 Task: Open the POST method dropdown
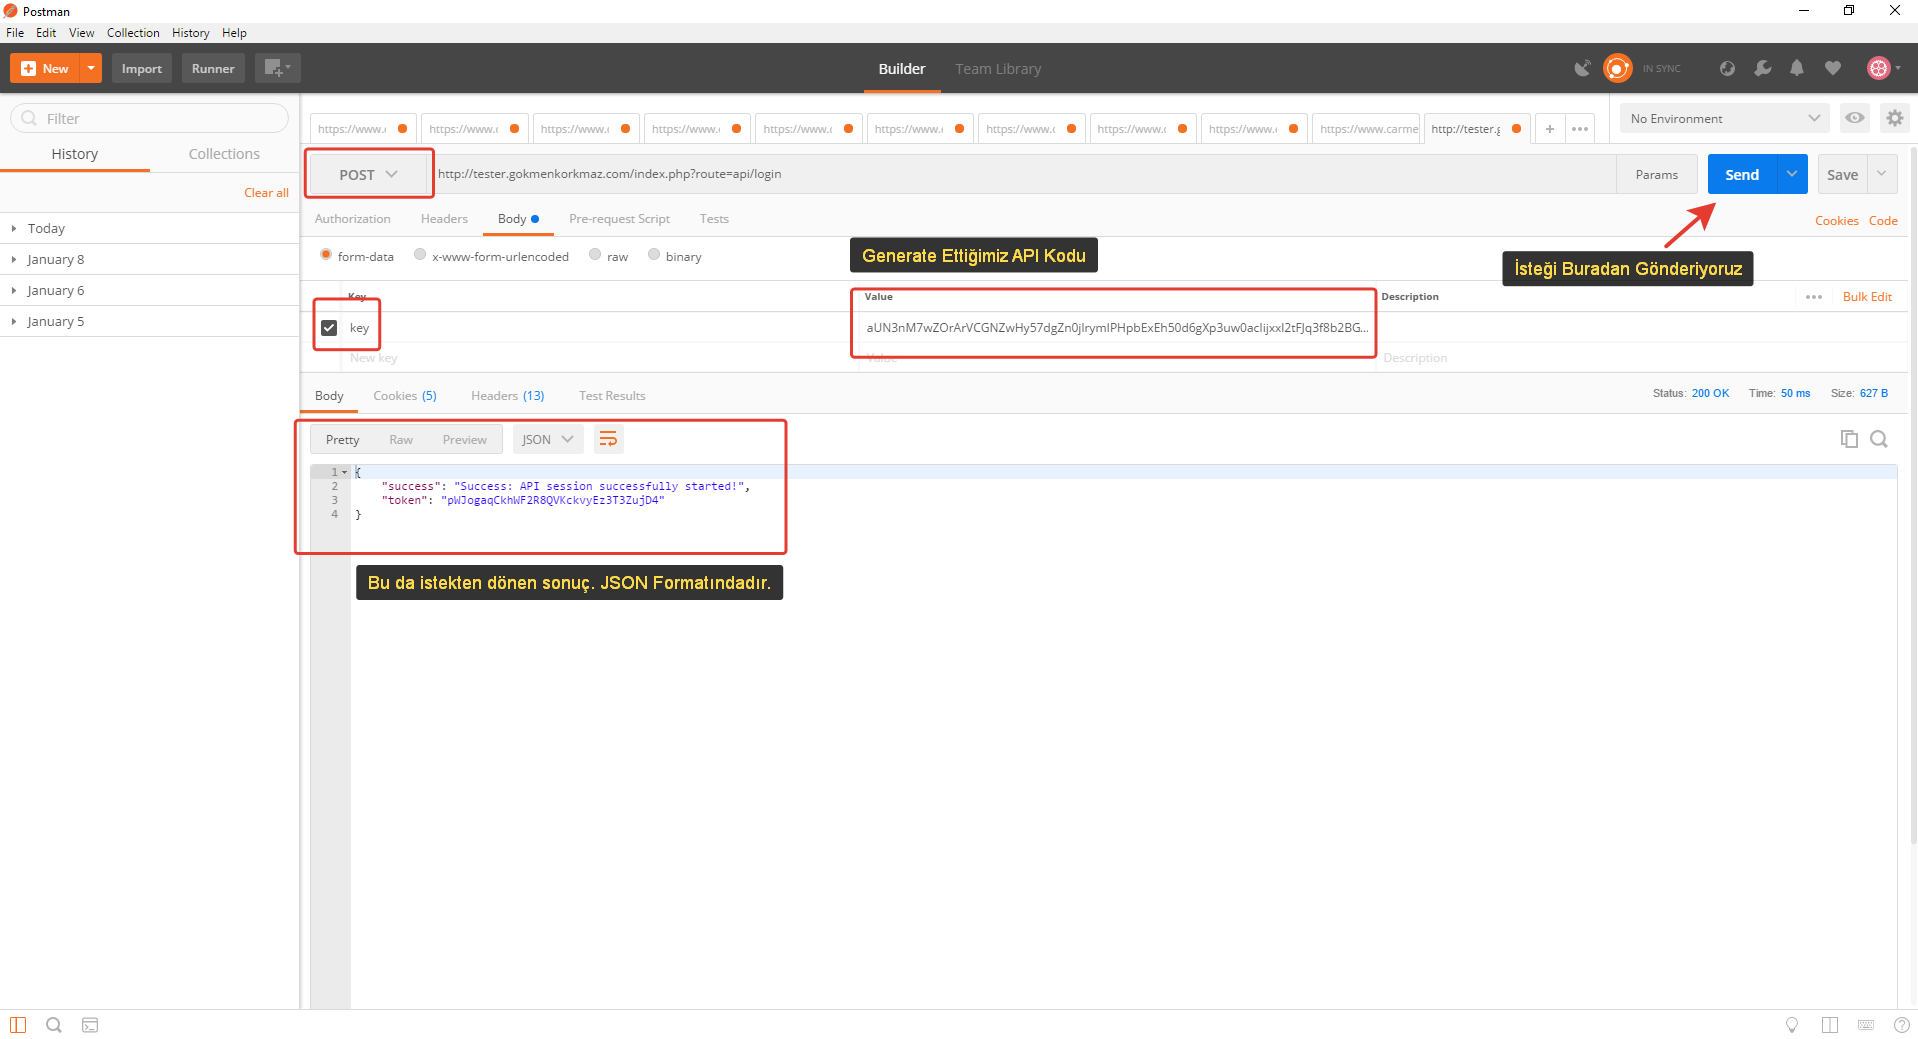(x=368, y=174)
